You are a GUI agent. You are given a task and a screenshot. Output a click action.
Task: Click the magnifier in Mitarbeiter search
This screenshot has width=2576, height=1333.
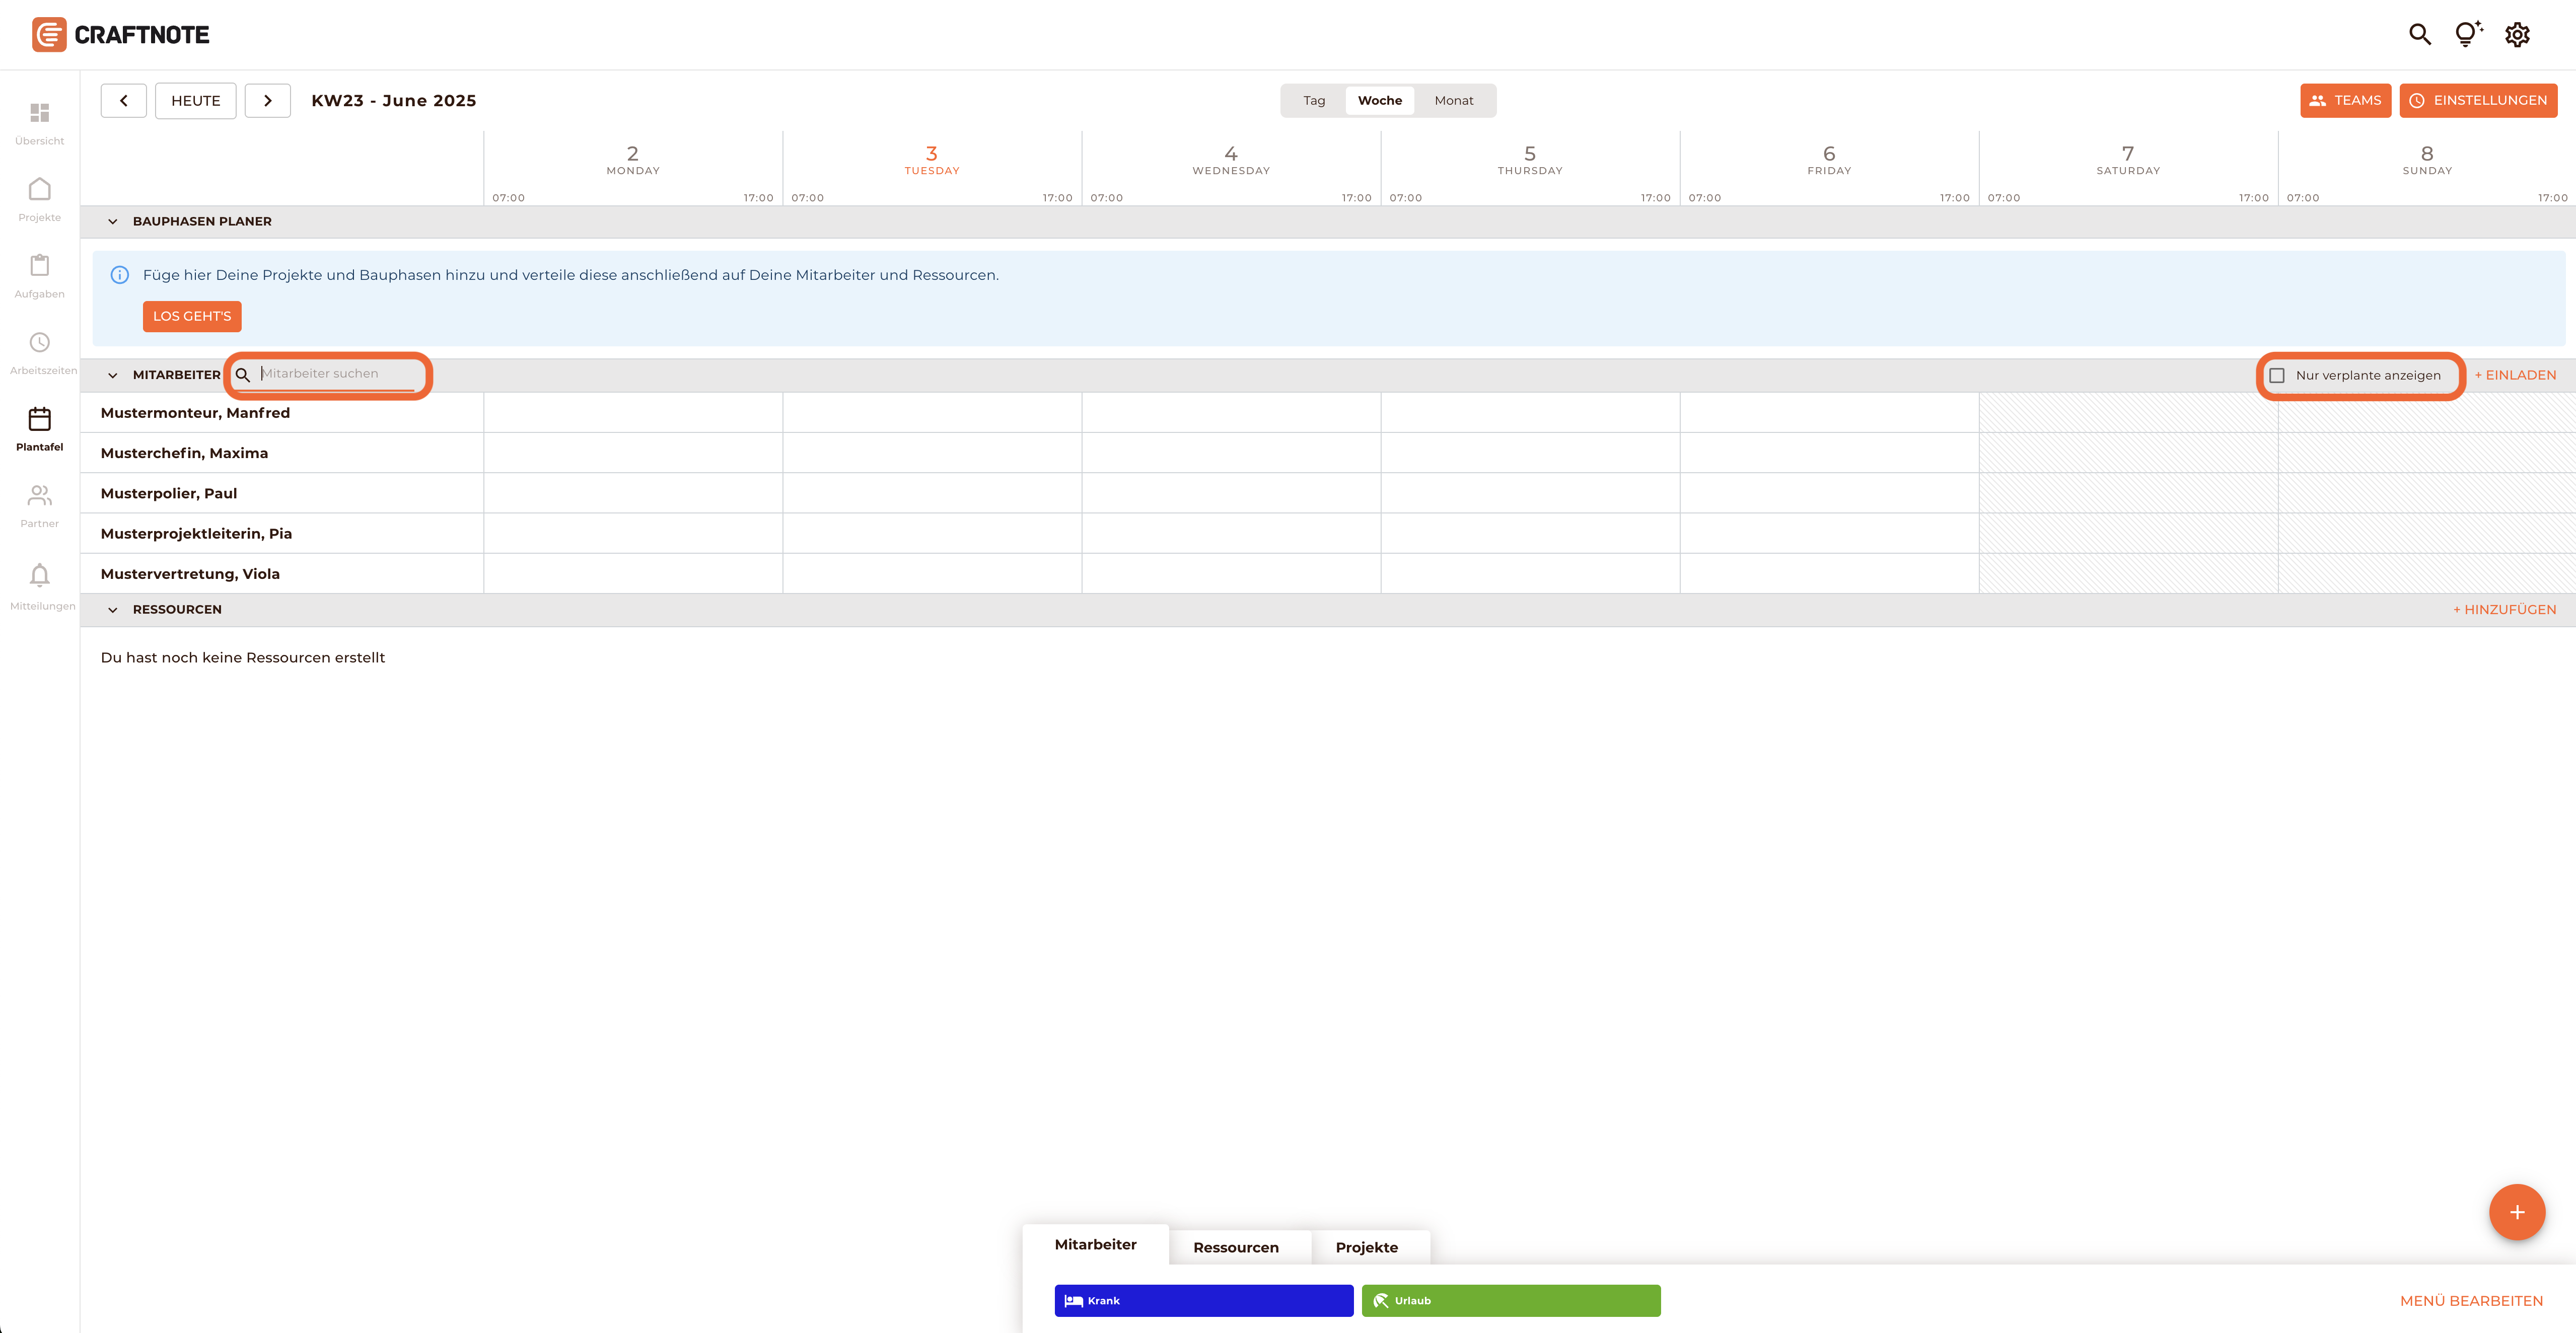pos(242,376)
